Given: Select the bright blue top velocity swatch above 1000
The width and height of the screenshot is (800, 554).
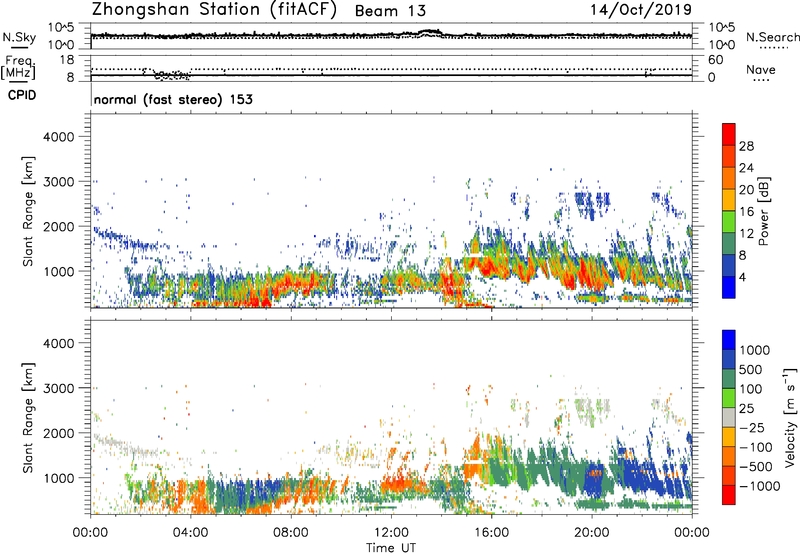Looking at the screenshot, I should tap(729, 340).
